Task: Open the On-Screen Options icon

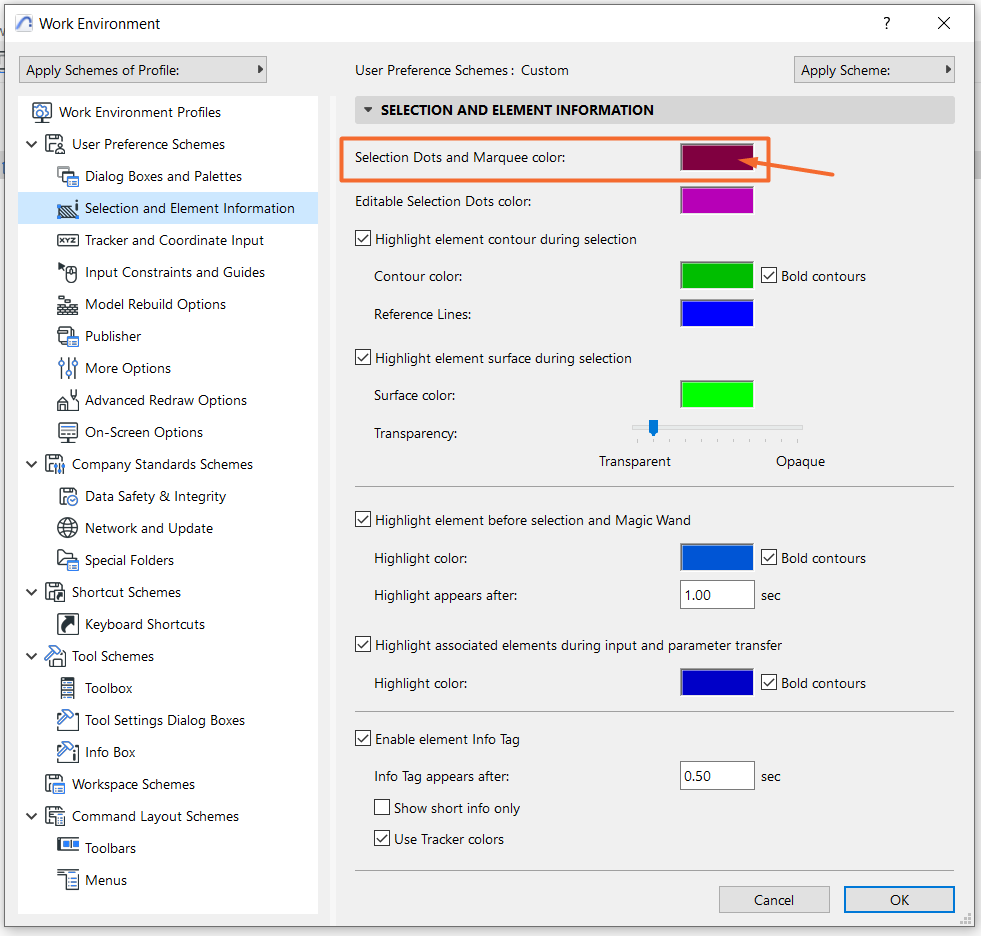Action: click(x=68, y=432)
